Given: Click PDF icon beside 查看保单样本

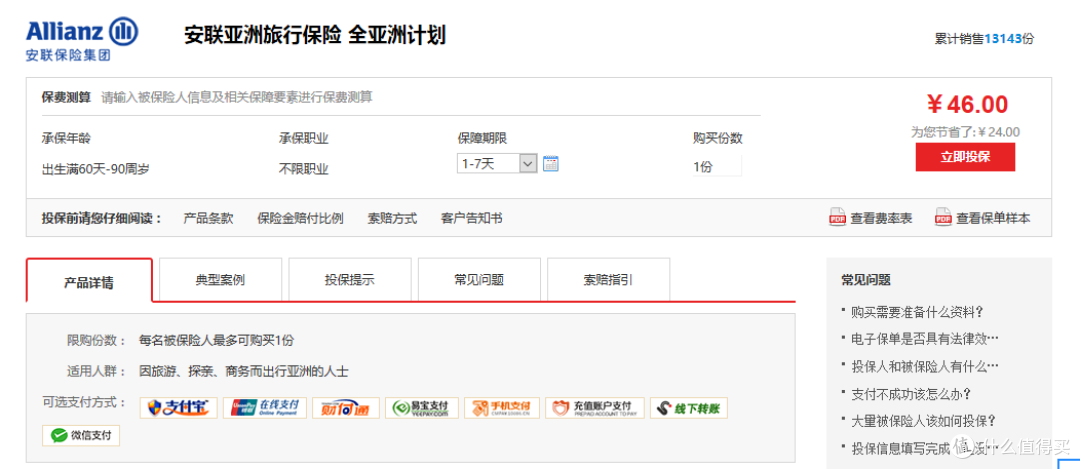Looking at the screenshot, I should click(x=943, y=217).
